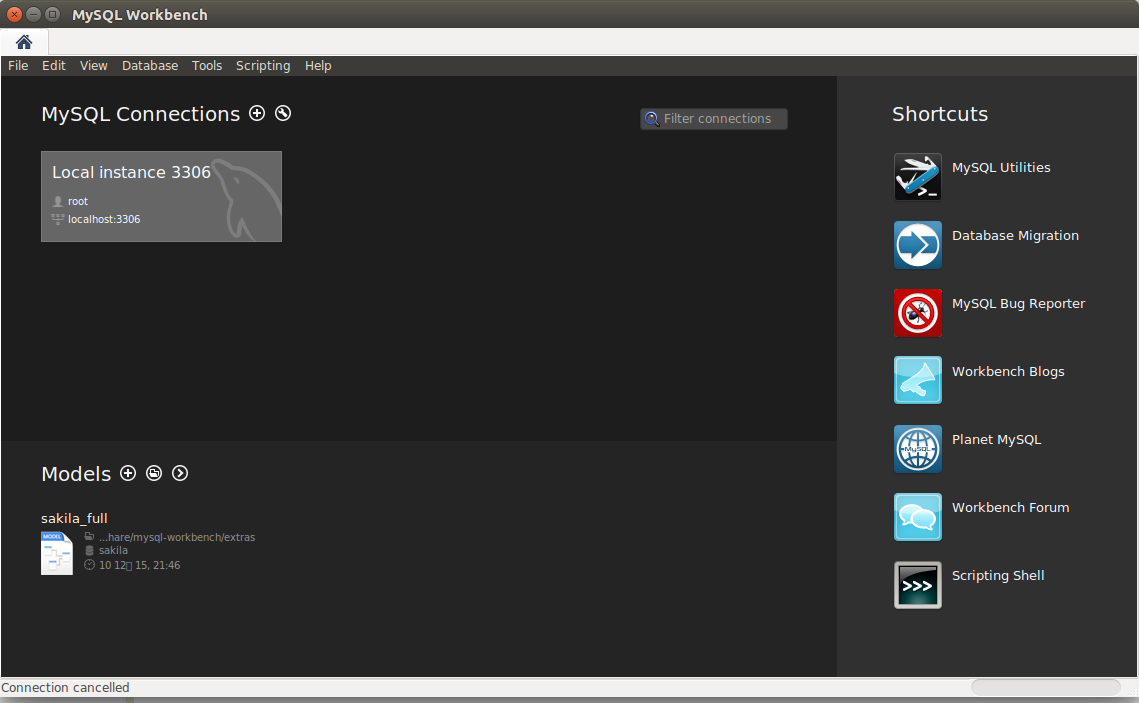Open the Database menu
The width and height of the screenshot is (1139, 703).
pos(150,65)
